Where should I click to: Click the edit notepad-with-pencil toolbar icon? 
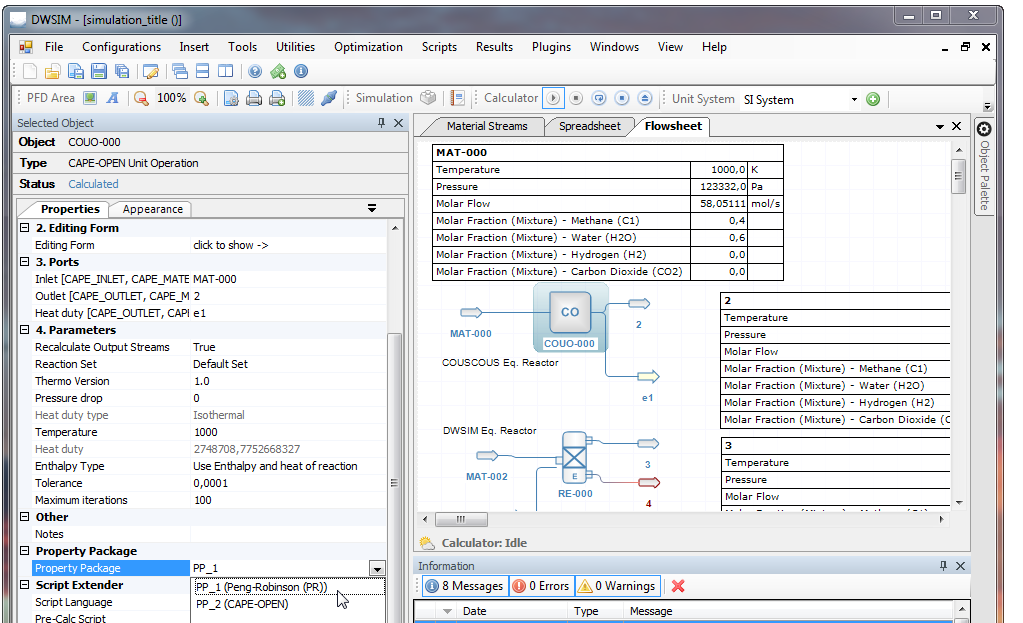(151, 71)
